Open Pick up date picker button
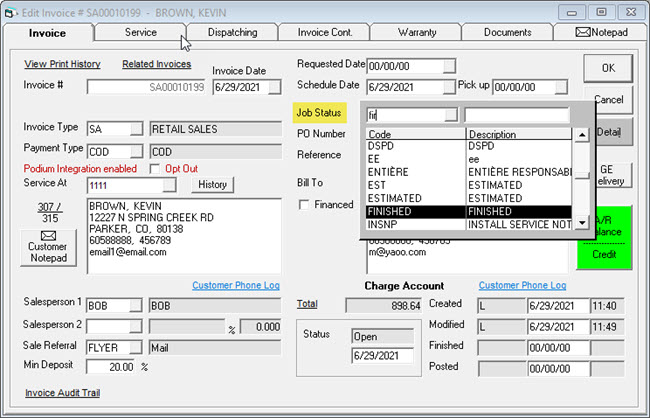 (561, 87)
